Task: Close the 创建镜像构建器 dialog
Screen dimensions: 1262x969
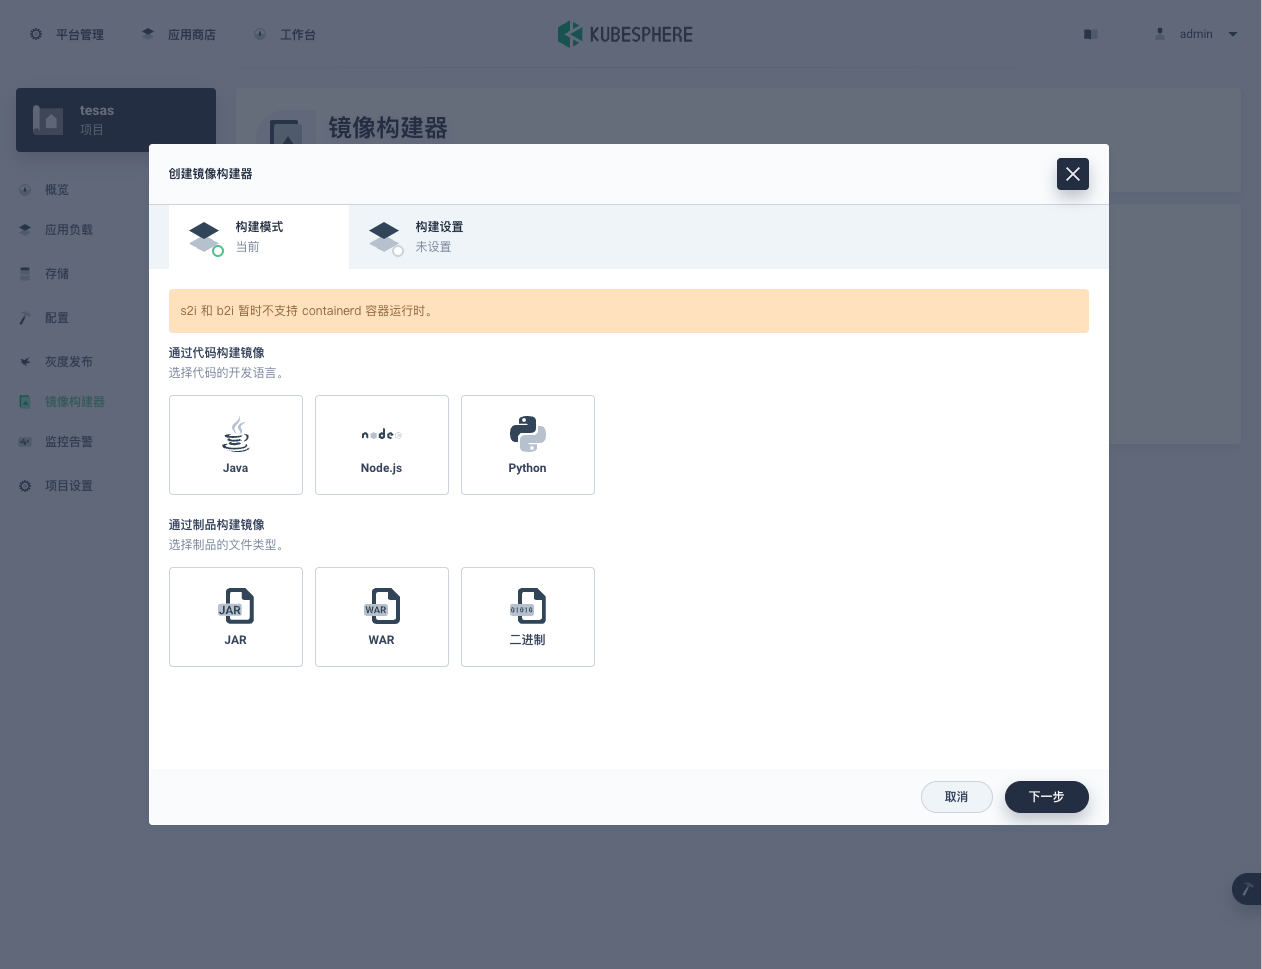Action: pyautogui.click(x=1073, y=174)
